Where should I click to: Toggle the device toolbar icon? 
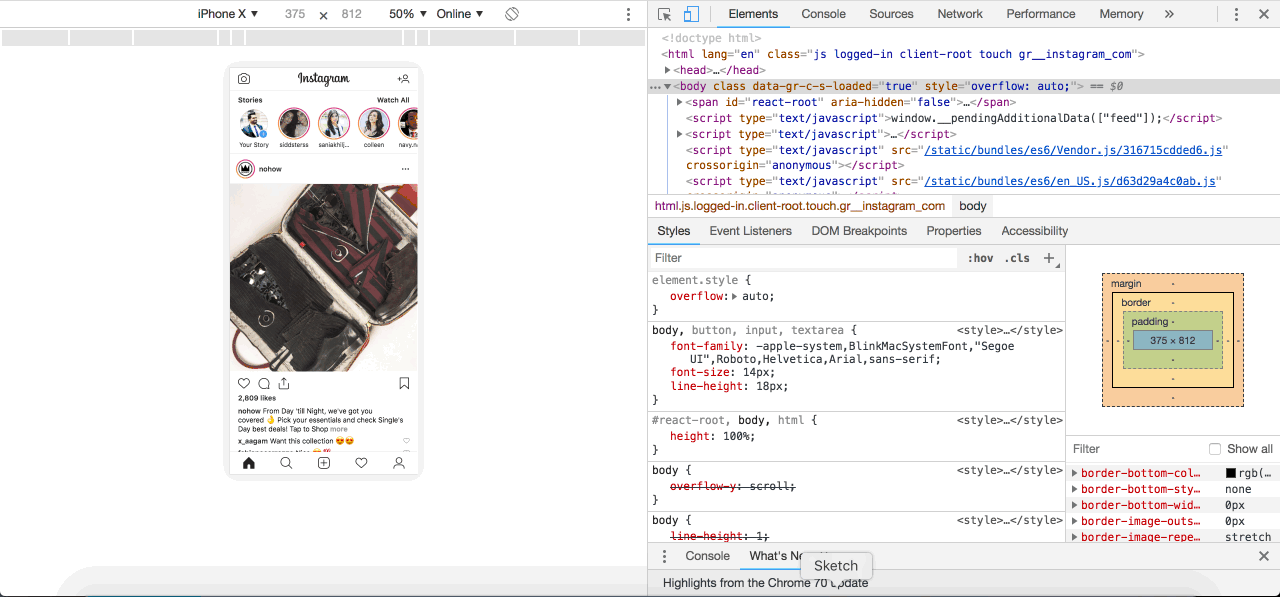[691, 14]
